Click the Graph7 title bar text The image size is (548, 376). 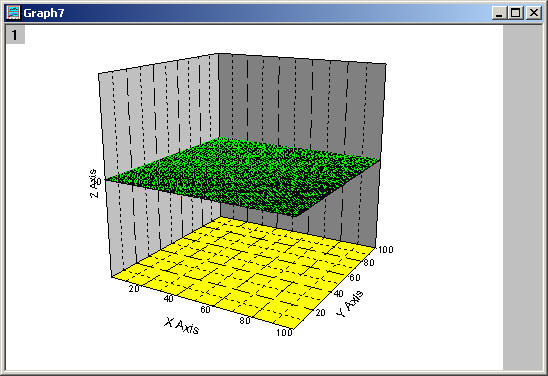pyautogui.click(x=44, y=13)
